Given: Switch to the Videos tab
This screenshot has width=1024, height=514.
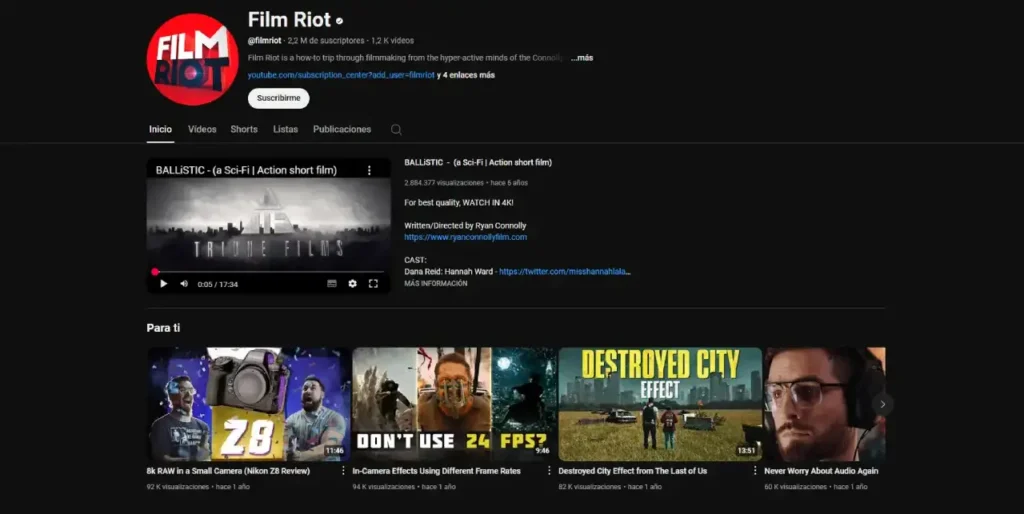Looking at the screenshot, I should (x=202, y=129).
